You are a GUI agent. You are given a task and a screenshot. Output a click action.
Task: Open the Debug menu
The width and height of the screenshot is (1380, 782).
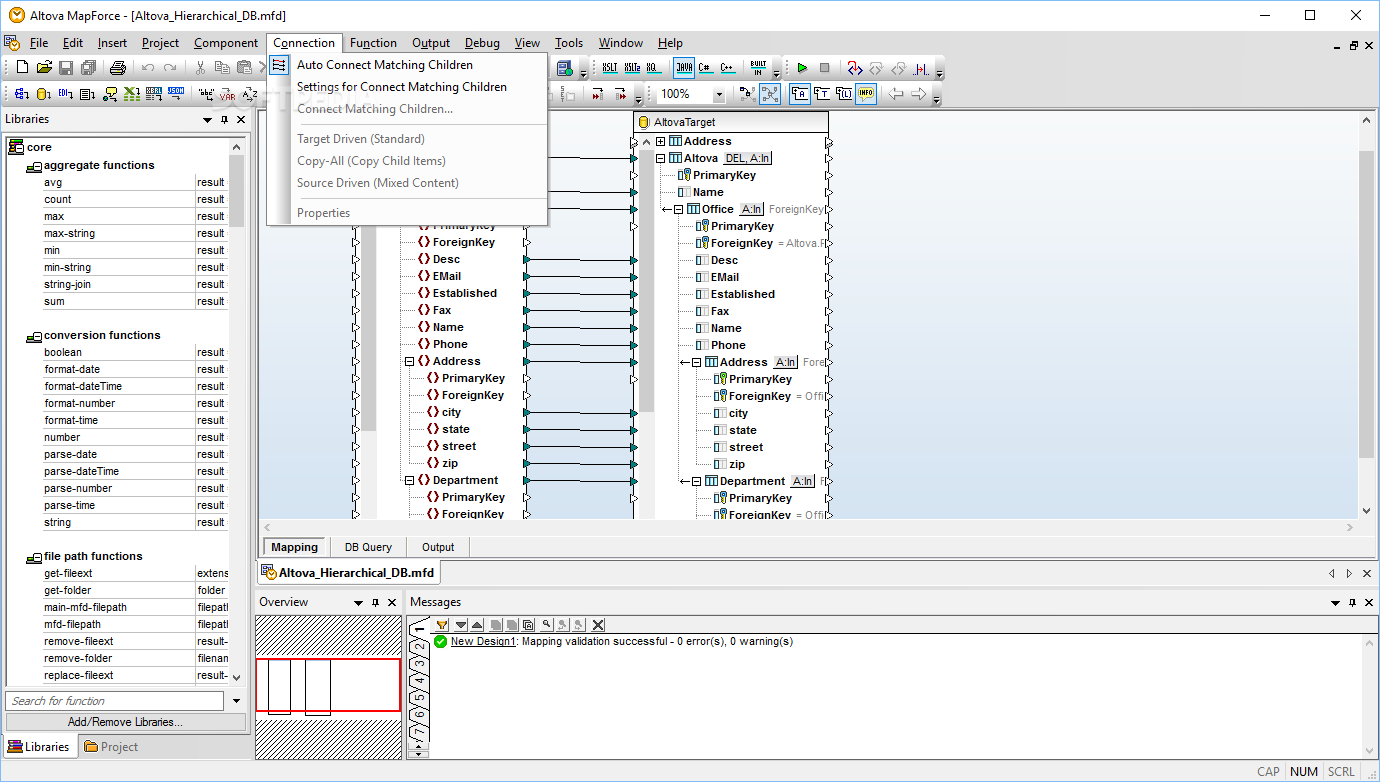[x=482, y=43]
